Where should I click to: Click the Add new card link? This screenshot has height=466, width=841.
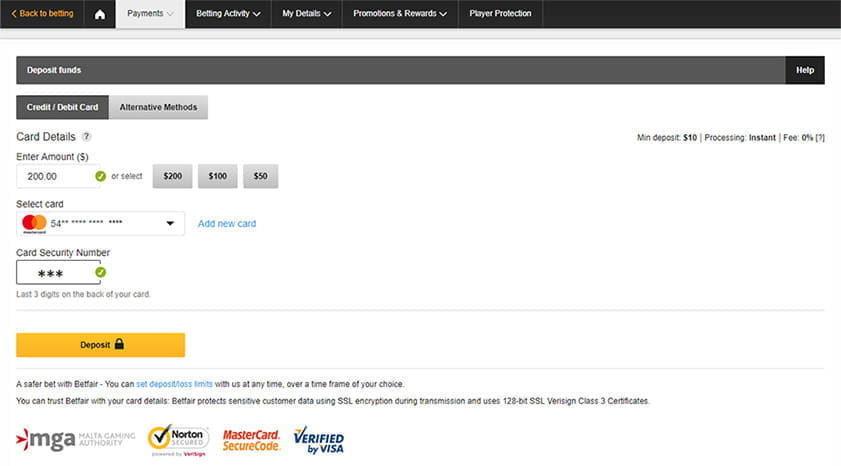227,224
